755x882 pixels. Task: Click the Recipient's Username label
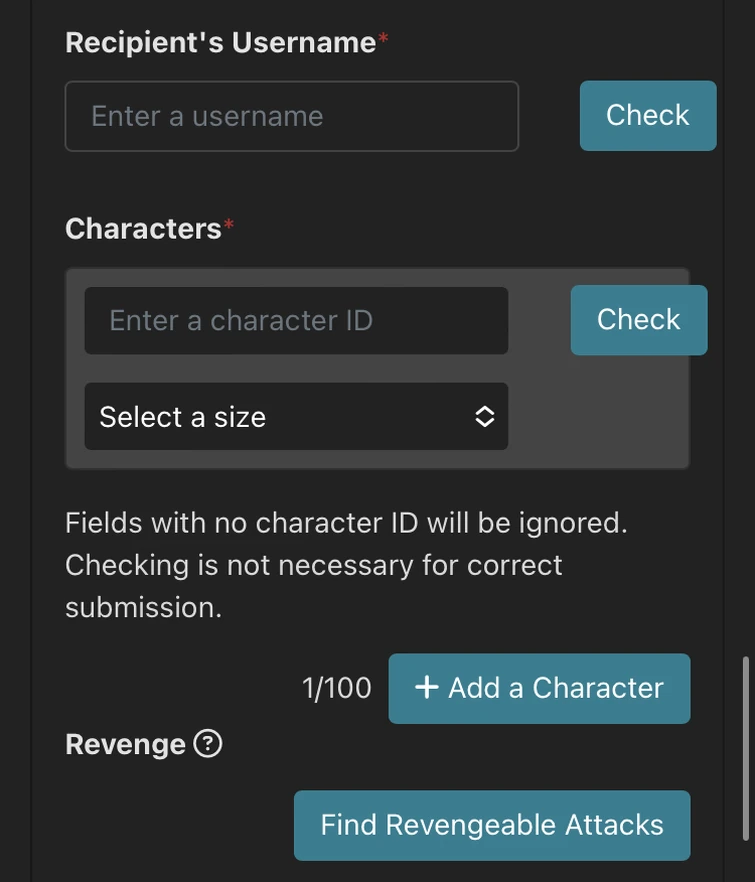pos(222,42)
